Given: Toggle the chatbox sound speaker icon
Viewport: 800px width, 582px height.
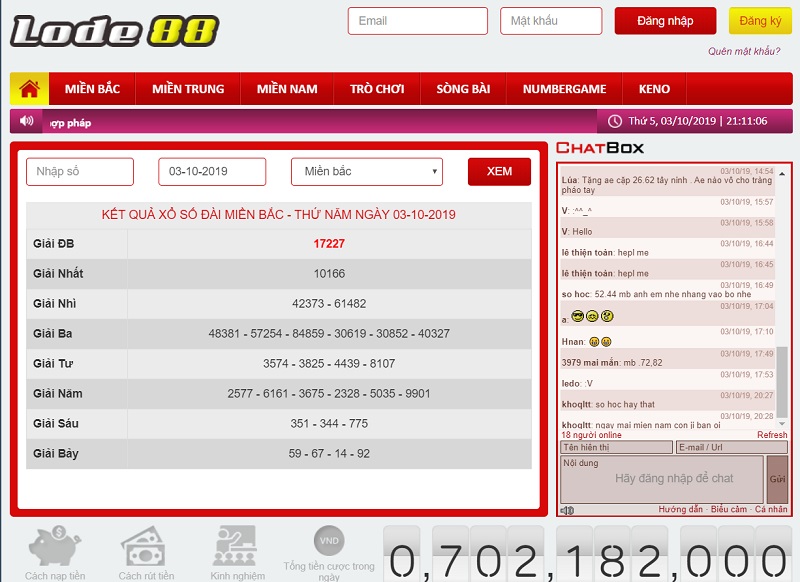Looking at the screenshot, I should [x=567, y=510].
